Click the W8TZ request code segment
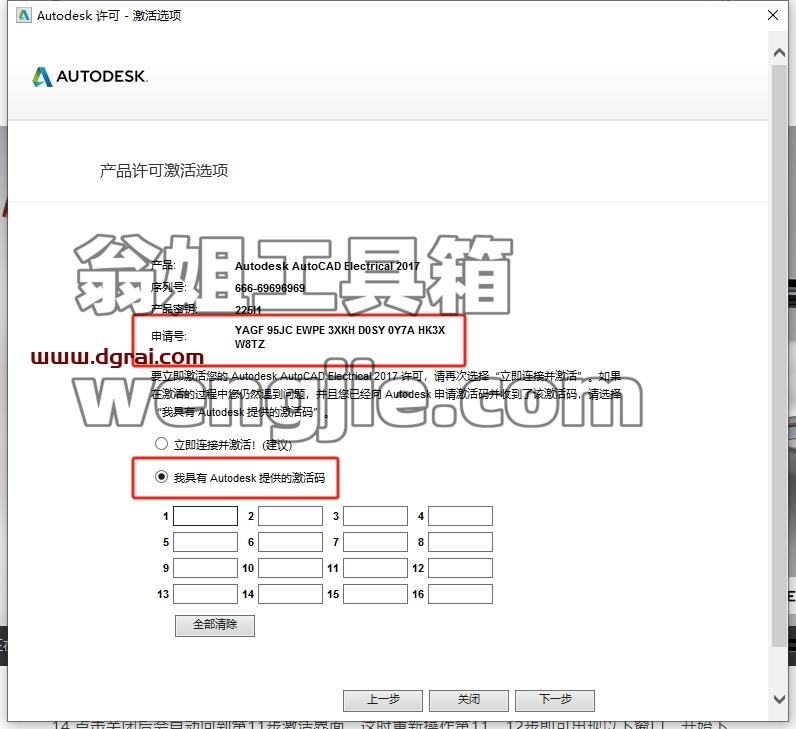 (250, 344)
